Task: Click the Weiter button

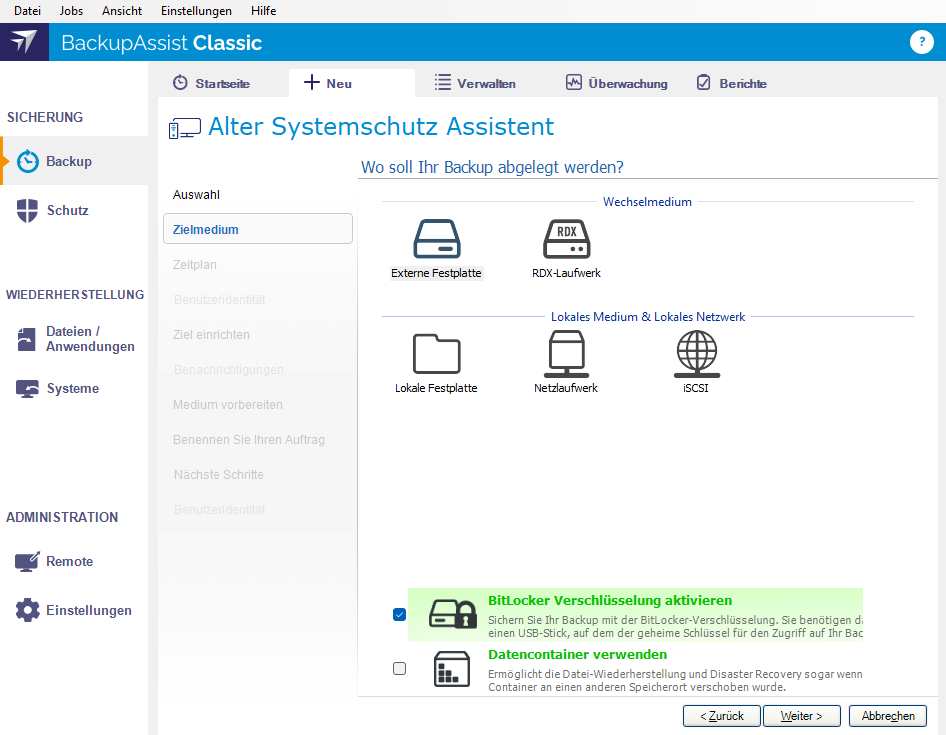Action: click(x=801, y=716)
